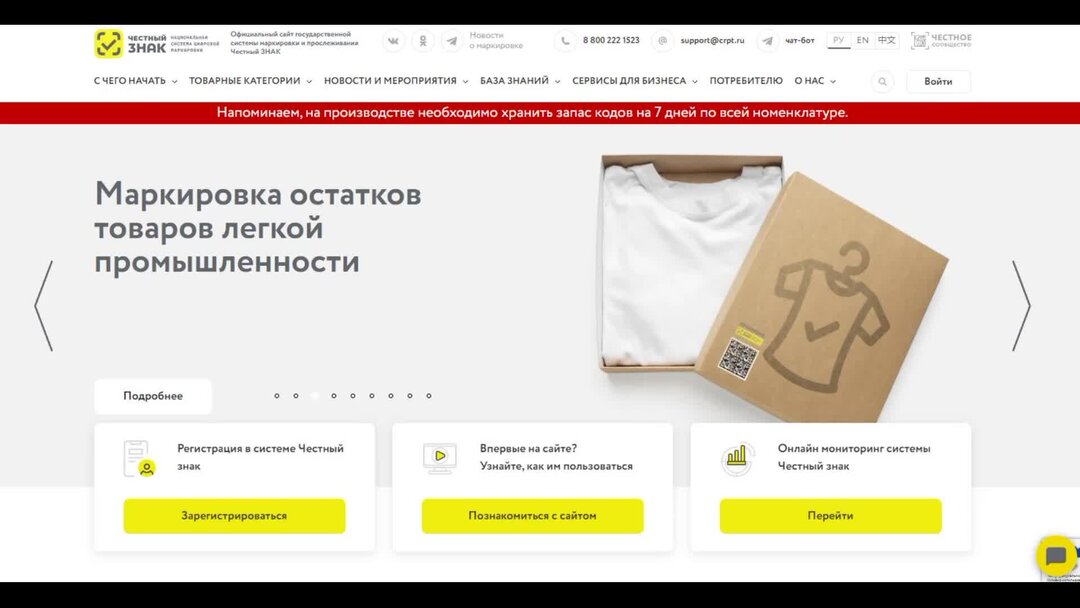Image resolution: width=1080 pixels, height=608 pixels.
Task: Switch site language to Chinese
Action: click(x=886, y=41)
